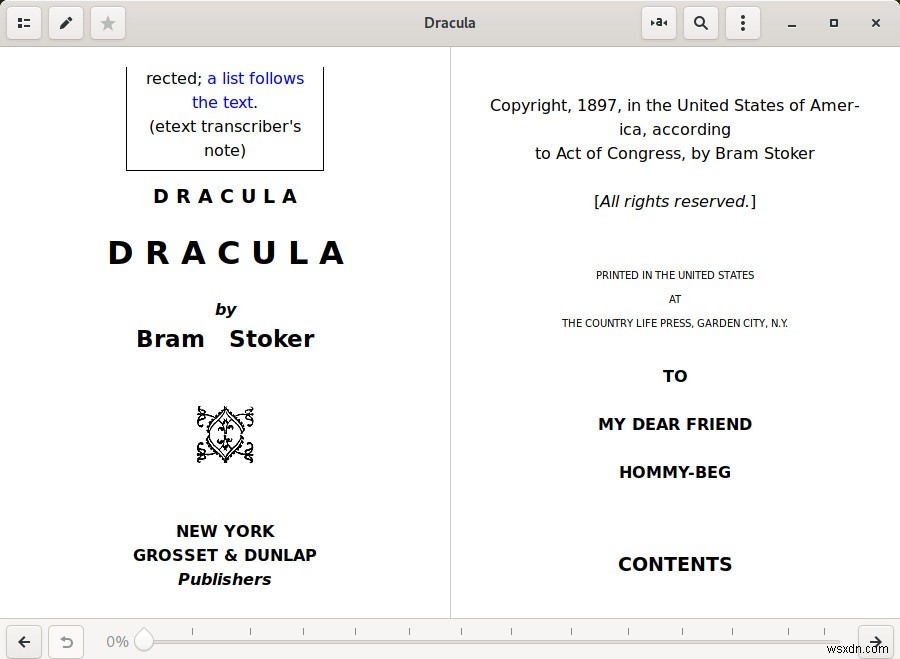Click the 0% progress label
The height and width of the screenshot is (659, 900).
tap(117, 641)
